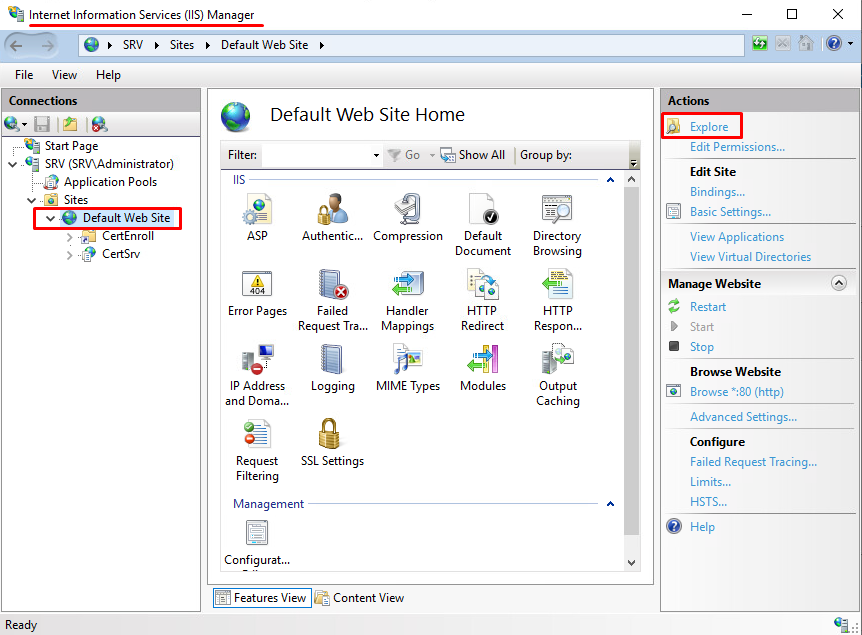Click the Save connections toolbar icon
Viewport: 862px width, 635px height.
coord(42,124)
